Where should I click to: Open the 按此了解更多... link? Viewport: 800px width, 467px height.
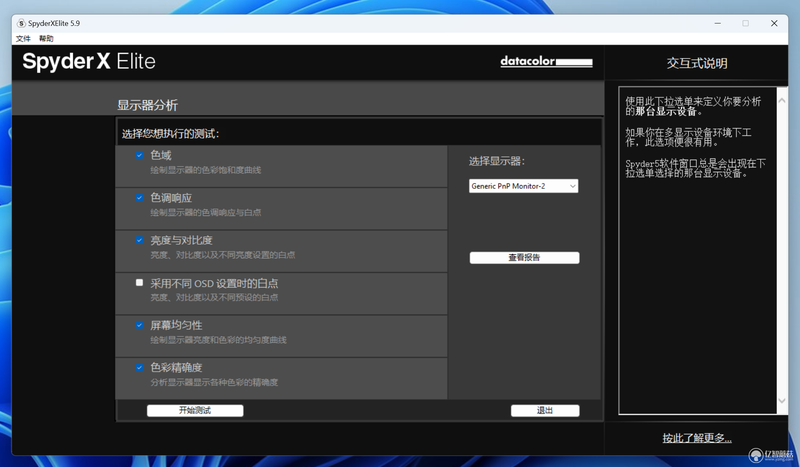tap(697, 438)
